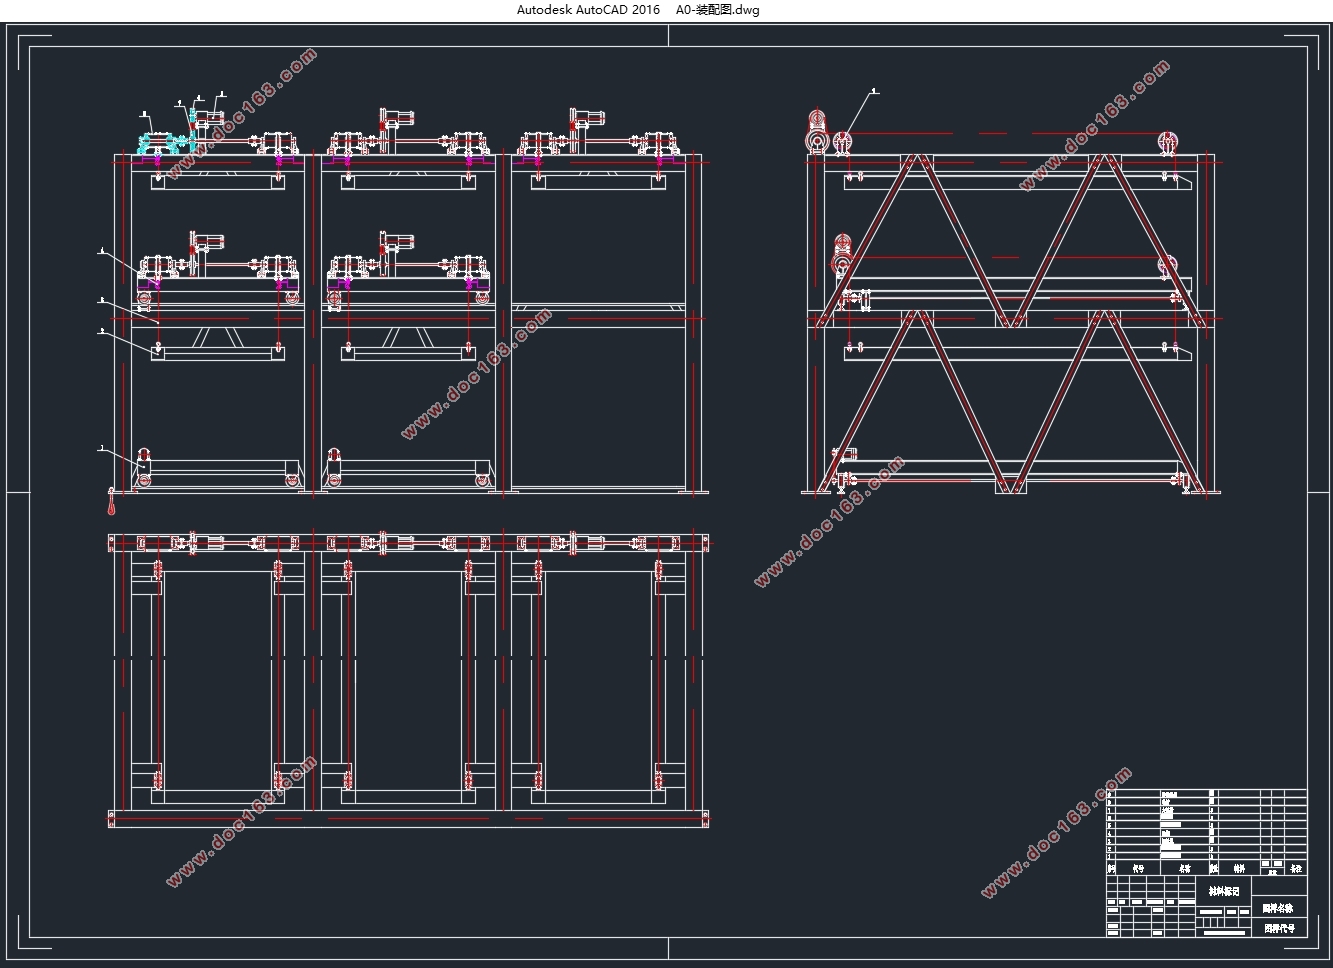Screen dimensions: 1333x968
Task: Click the "备注" column header in parts list
Action: click(x=1296, y=868)
